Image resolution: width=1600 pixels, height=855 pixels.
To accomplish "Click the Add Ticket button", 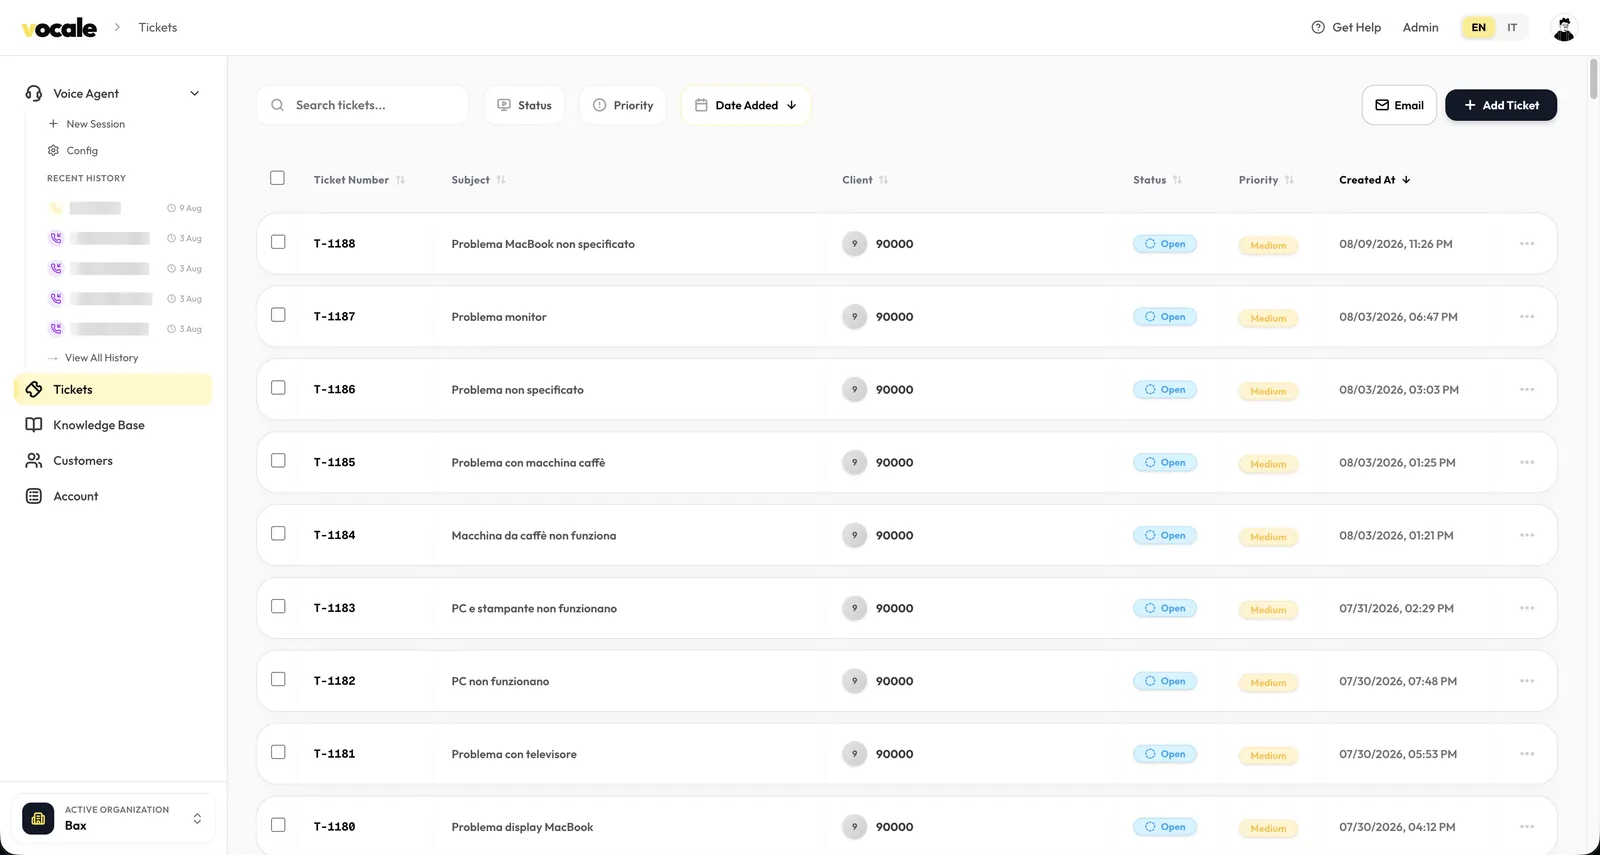I will [1501, 105].
